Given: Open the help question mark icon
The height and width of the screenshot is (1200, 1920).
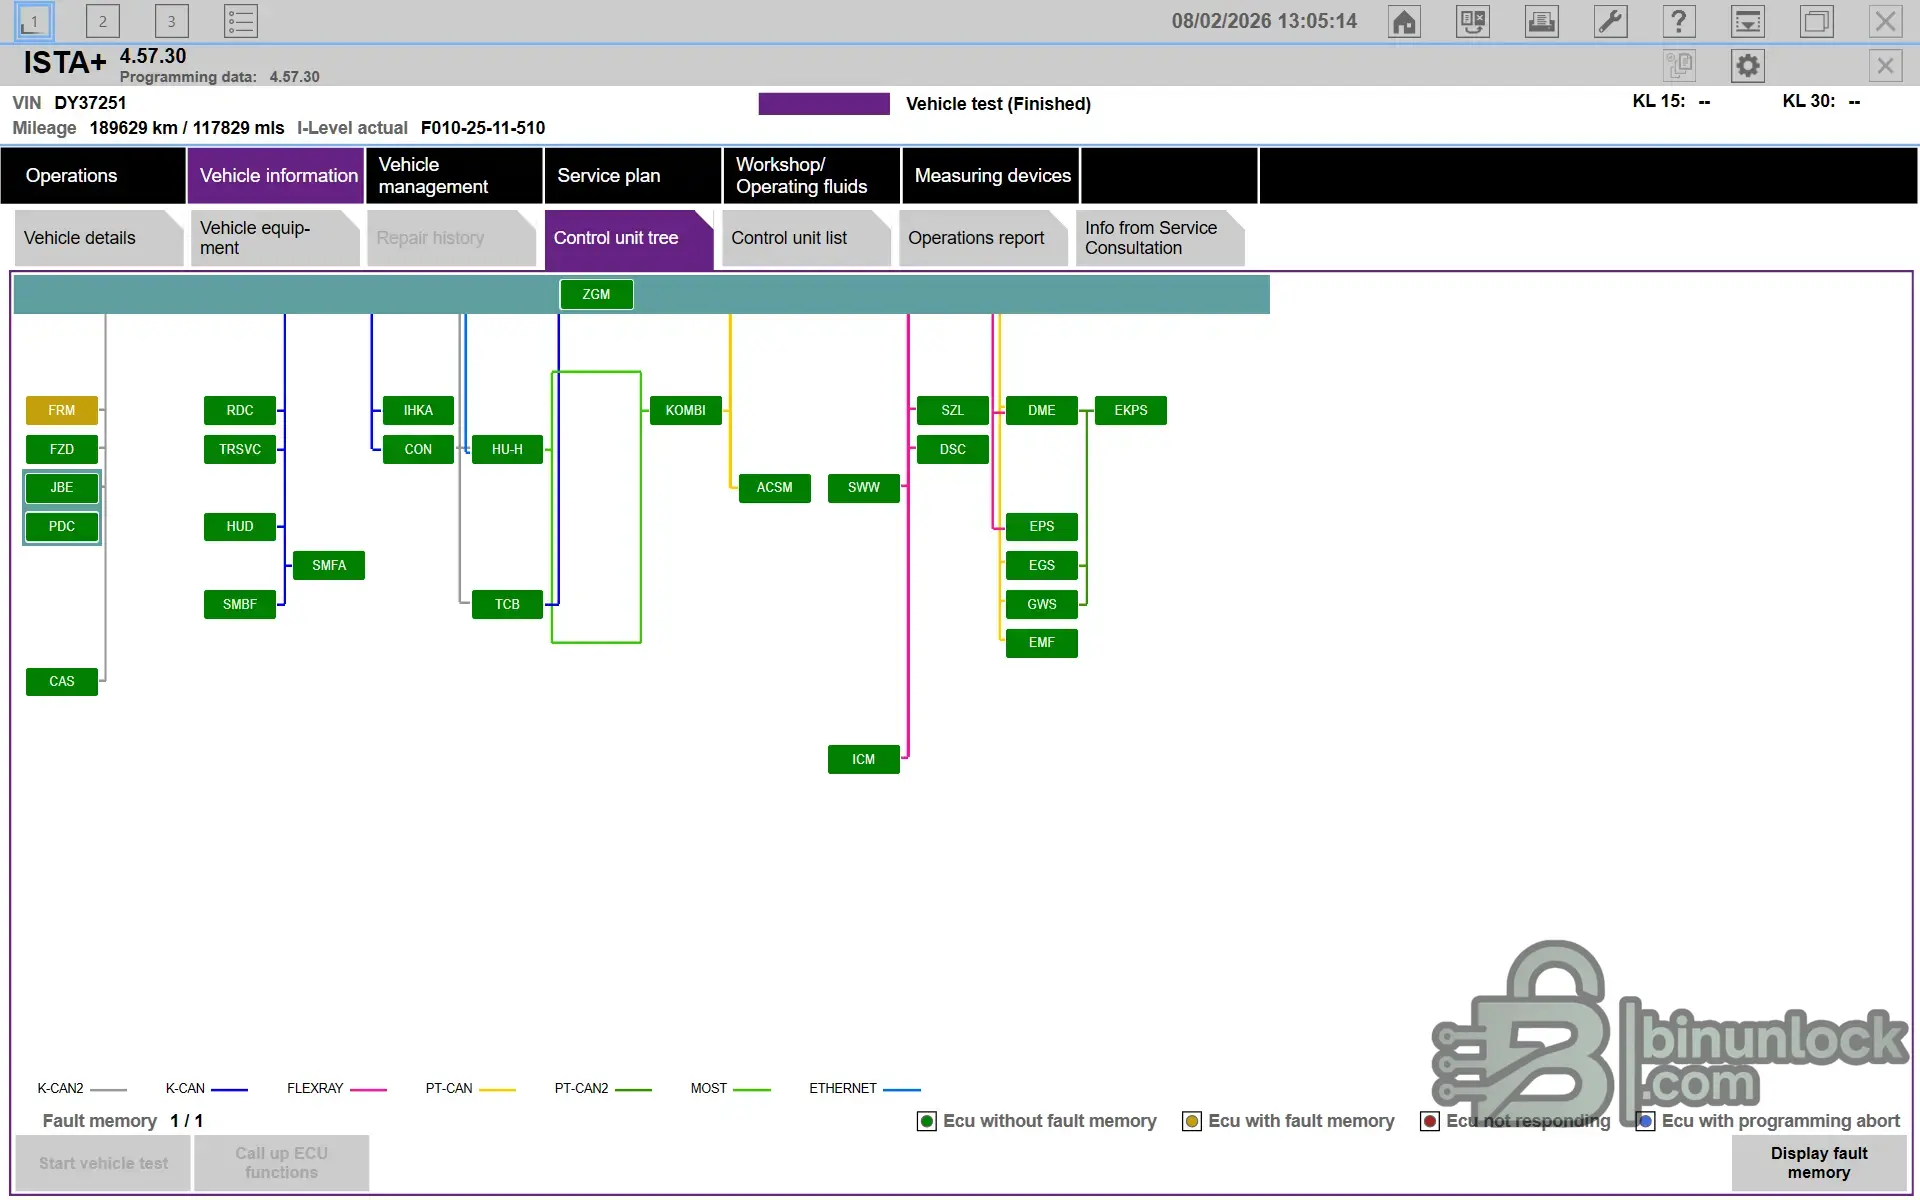Looking at the screenshot, I should 1679,21.
